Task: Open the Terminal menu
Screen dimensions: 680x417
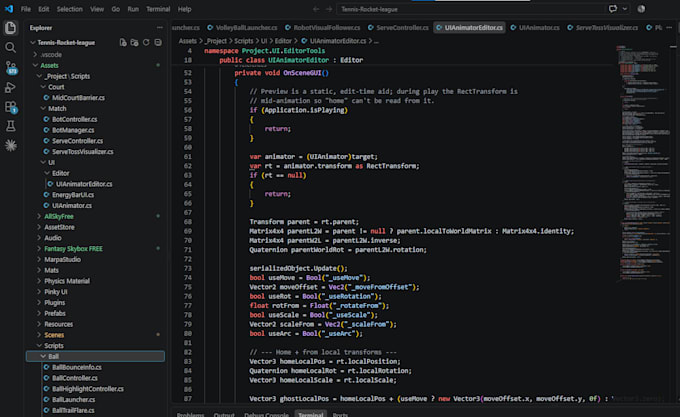Action: [158, 9]
